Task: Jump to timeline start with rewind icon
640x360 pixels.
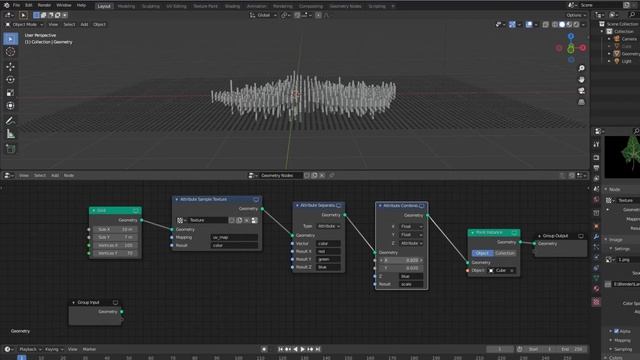Action: [x=280, y=349]
